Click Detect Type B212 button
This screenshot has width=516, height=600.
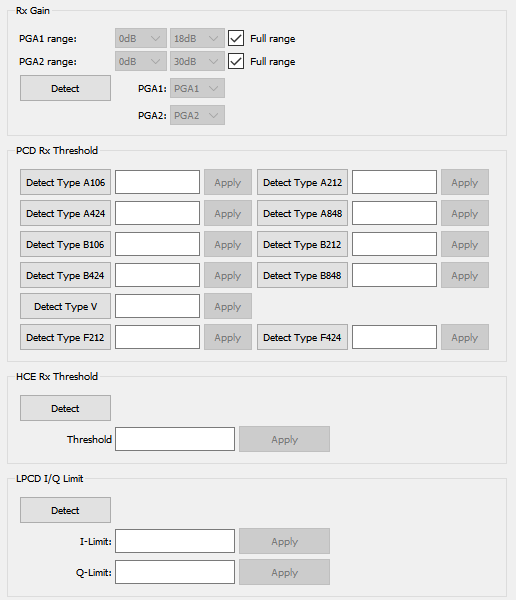302,244
